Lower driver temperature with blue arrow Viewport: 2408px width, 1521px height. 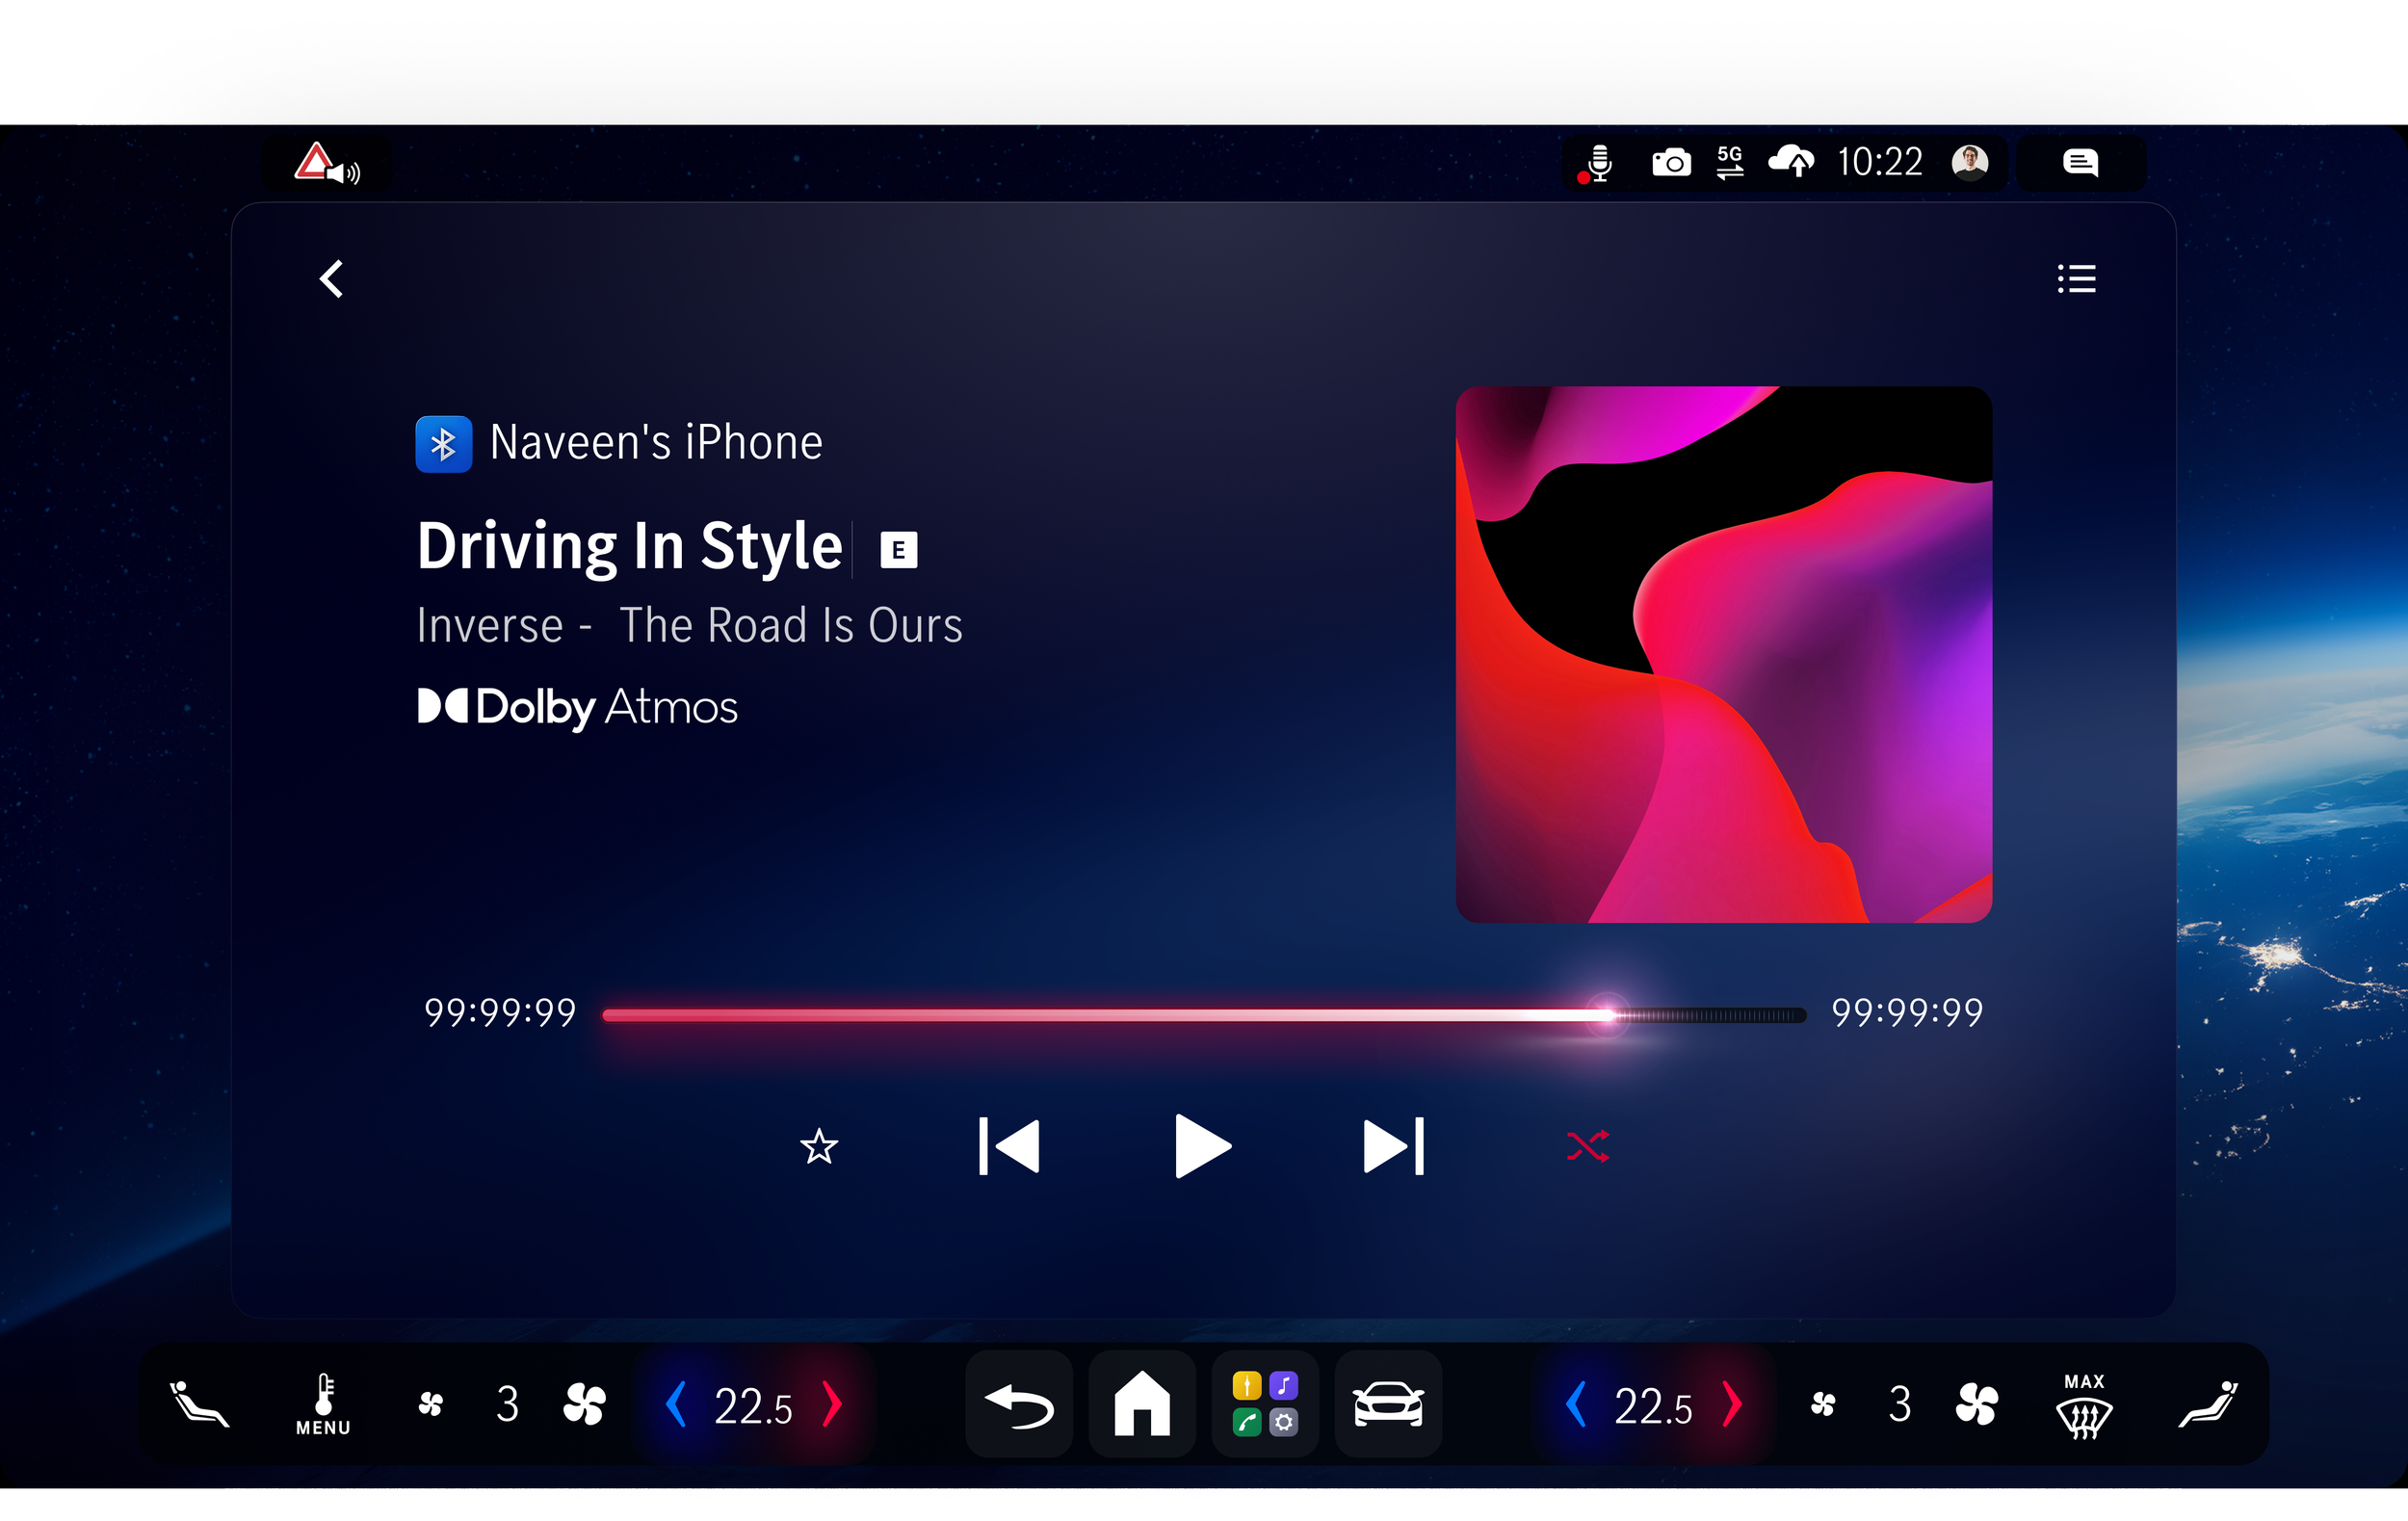tap(676, 1404)
